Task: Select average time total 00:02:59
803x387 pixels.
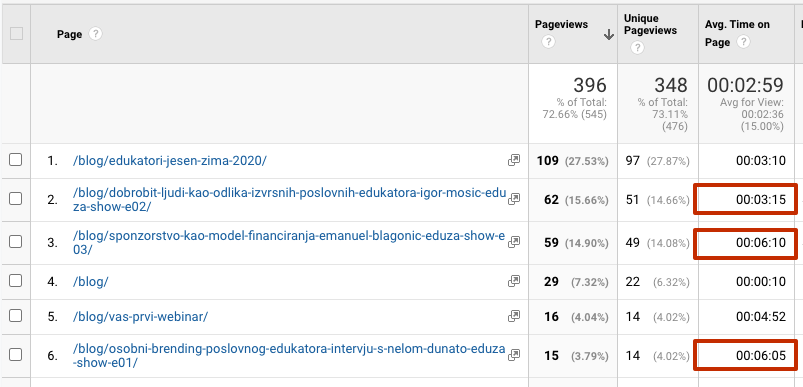Action: pyautogui.click(x=745, y=85)
